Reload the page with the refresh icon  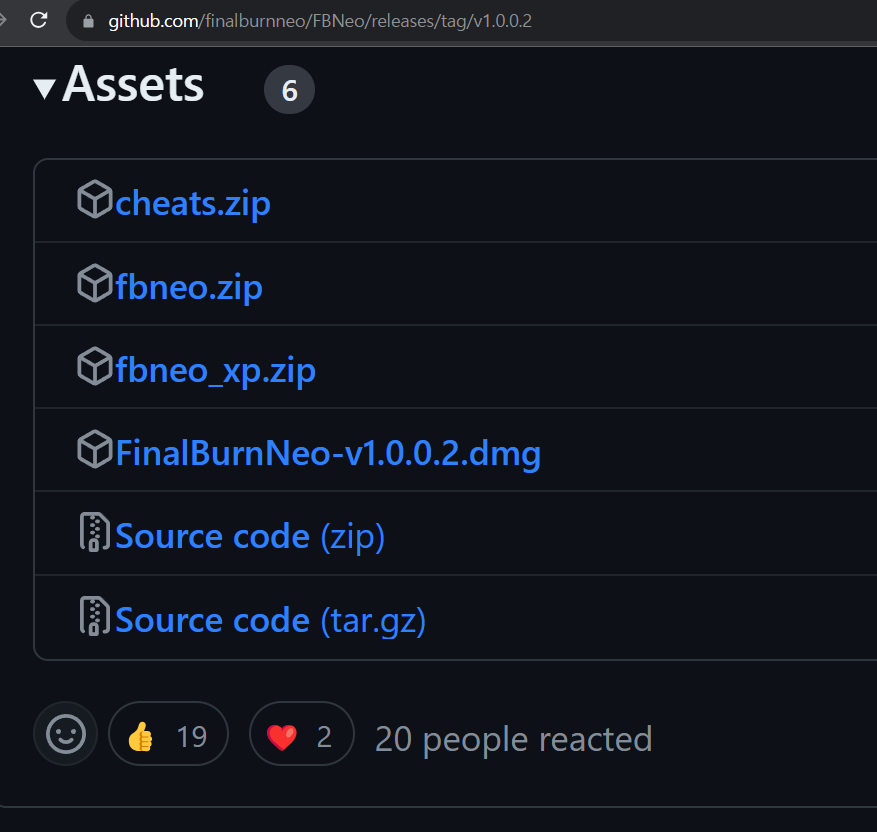(x=39, y=21)
